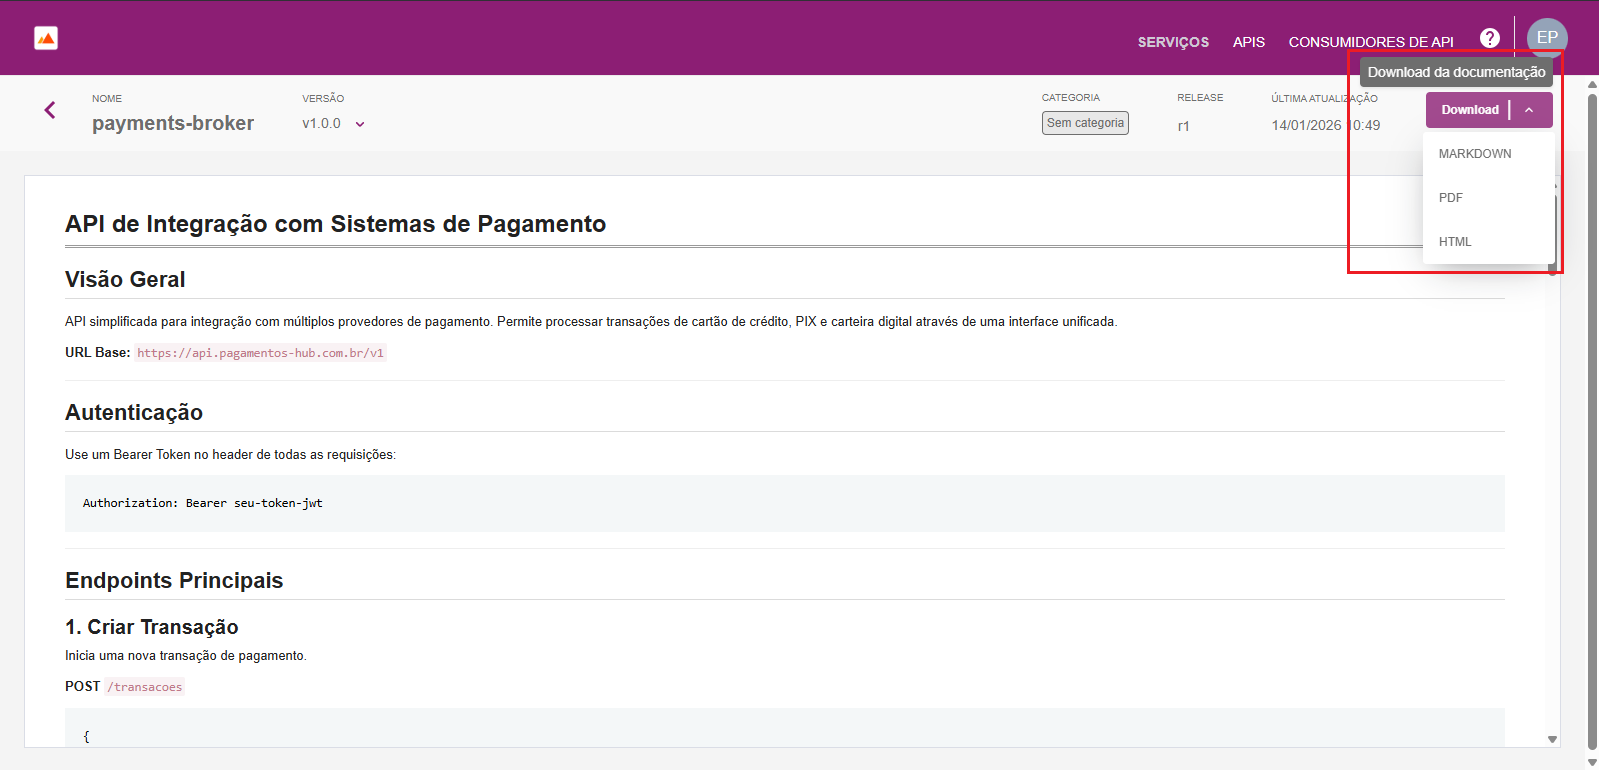The image size is (1599, 771).
Task: Go back using the left chevron arrow
Action: [x=50, y=110]
